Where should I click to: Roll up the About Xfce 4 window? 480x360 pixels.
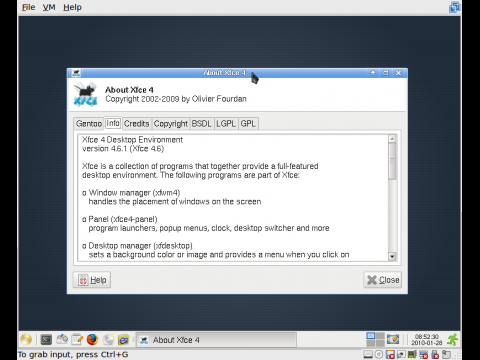click(373, 73)
